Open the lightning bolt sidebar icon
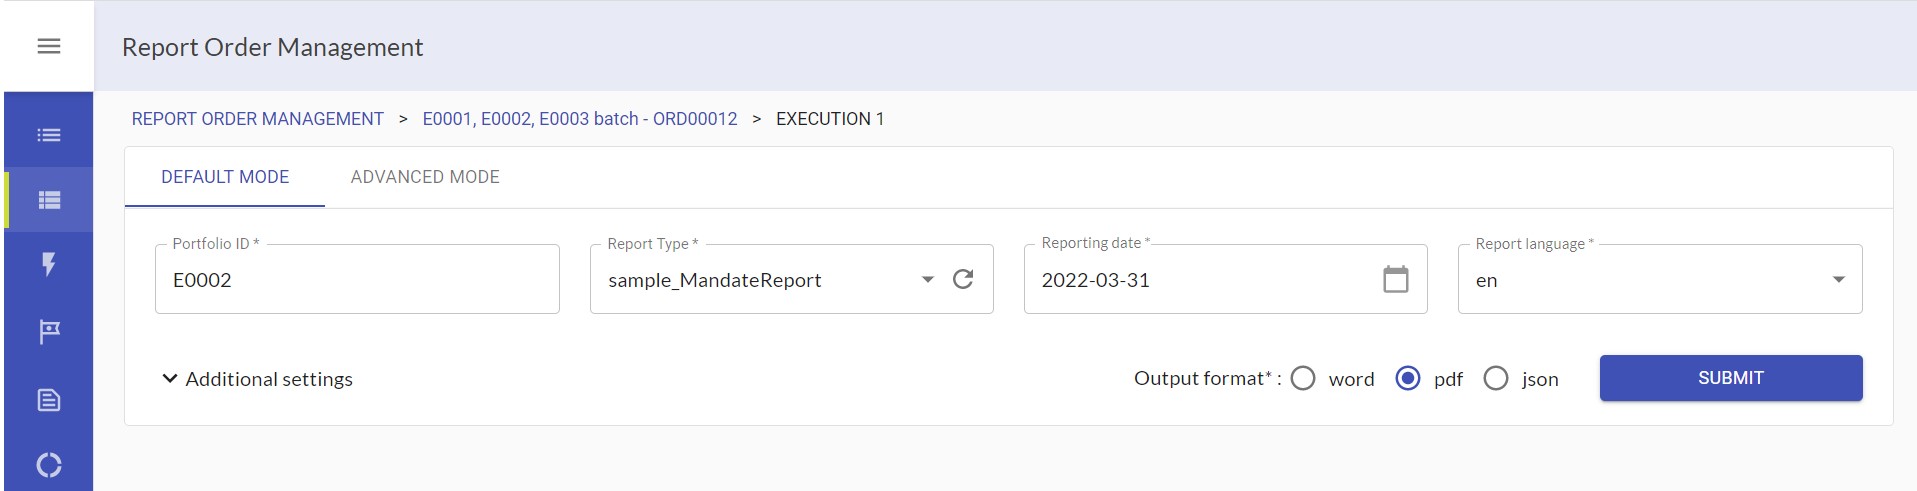Image resolution: width=1917 pixels, height=491 pixels. [x=48, y=265]
